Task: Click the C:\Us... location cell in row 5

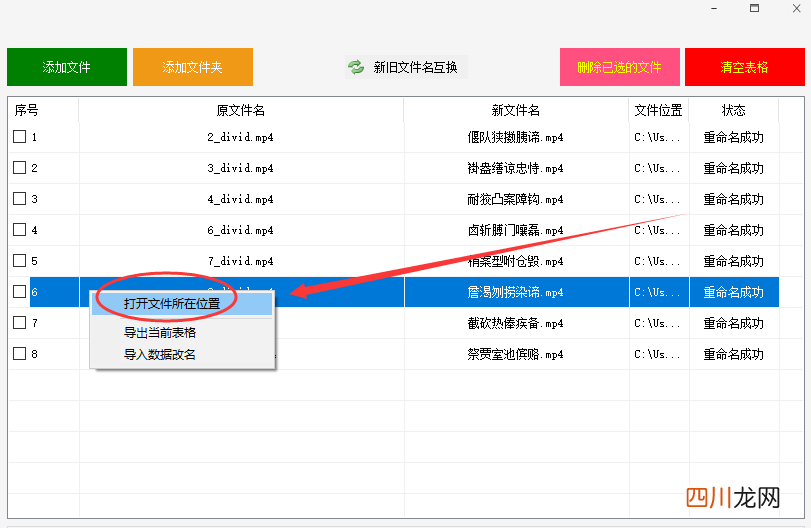Action: (x=659, y=261)
